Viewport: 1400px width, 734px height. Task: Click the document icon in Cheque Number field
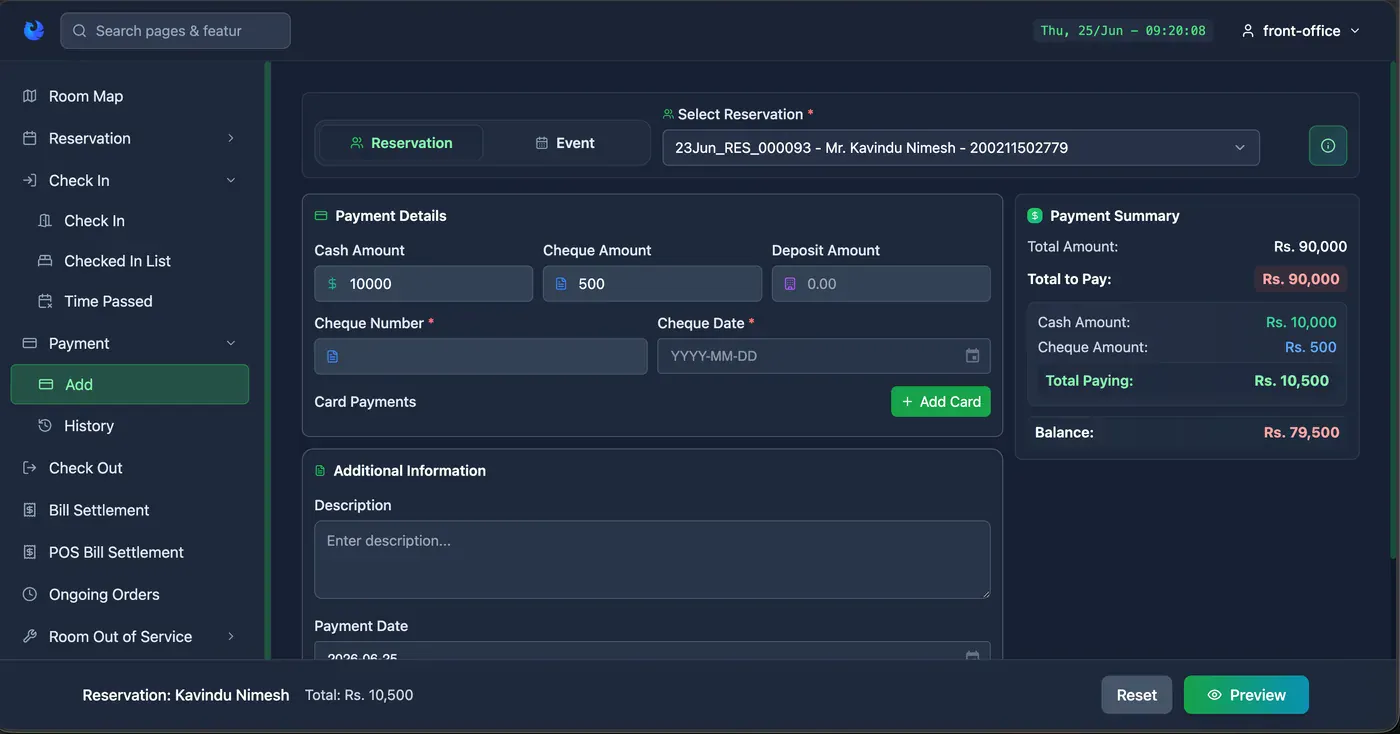(333, 356)
